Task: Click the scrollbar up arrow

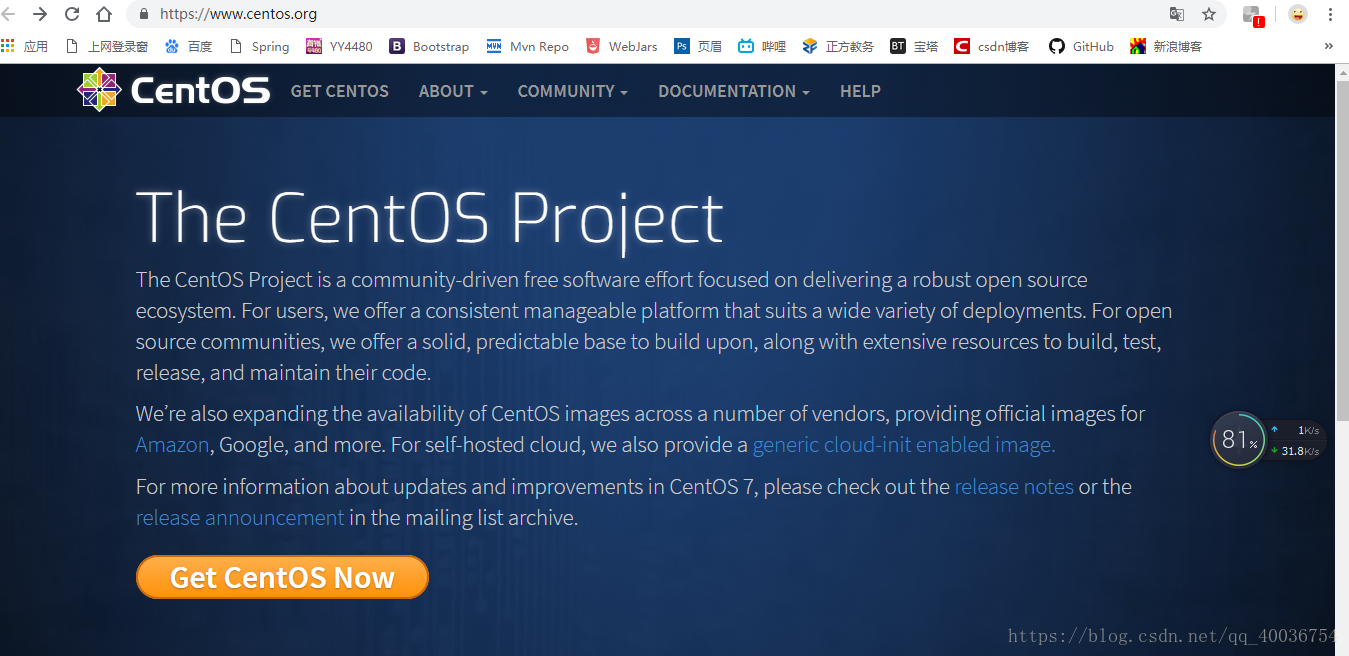Action: pyautogui.click(x=1341, y=72)
